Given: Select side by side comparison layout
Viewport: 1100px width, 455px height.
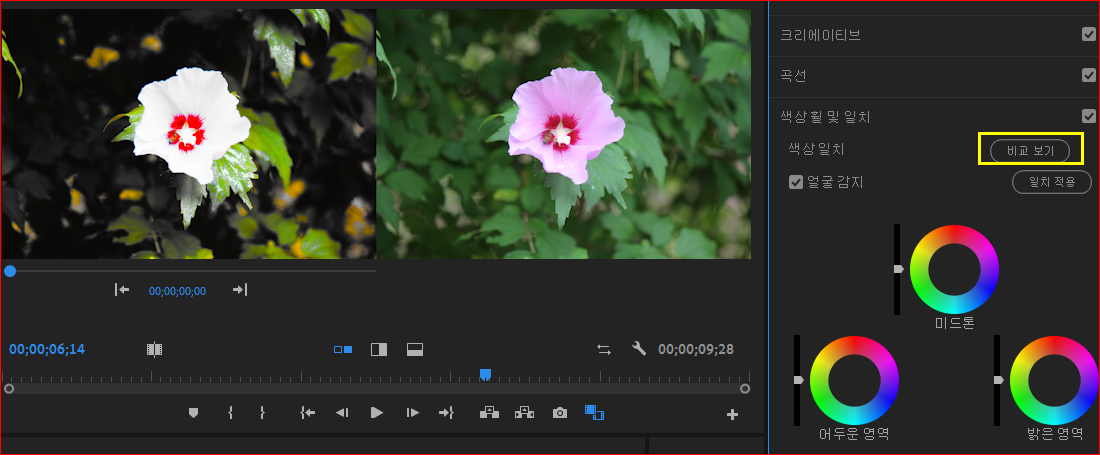Looking at the screenshot, I should coord(343,349).
